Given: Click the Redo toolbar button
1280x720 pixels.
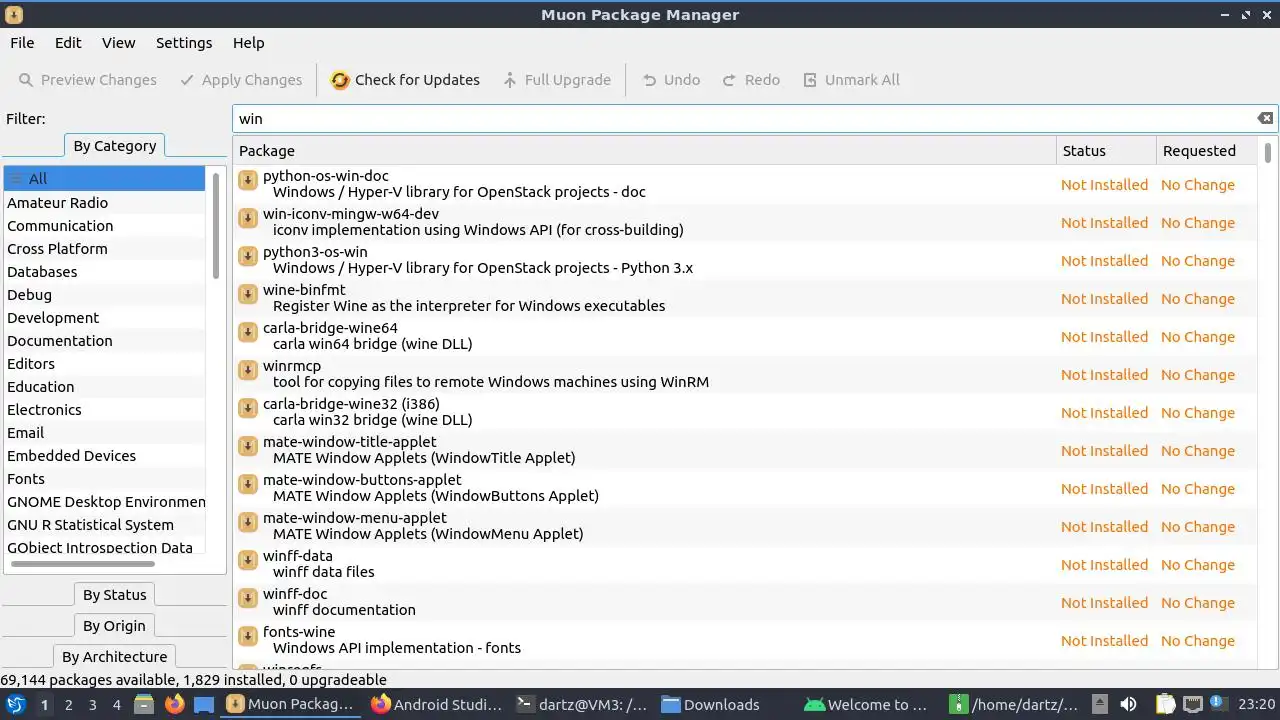Looking at the screenshot, I should 751,80.
